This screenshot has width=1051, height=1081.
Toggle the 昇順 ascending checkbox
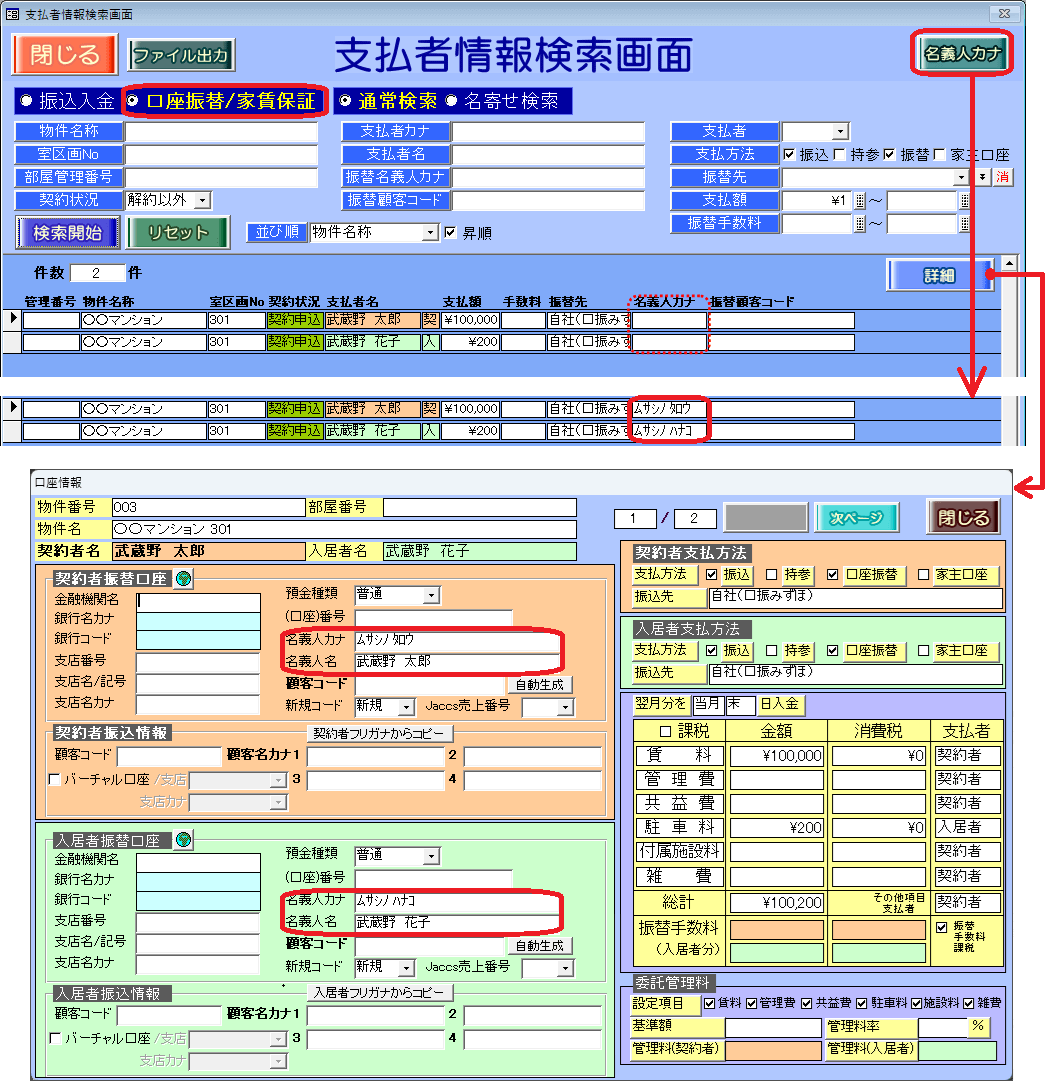tap(451, 233)
